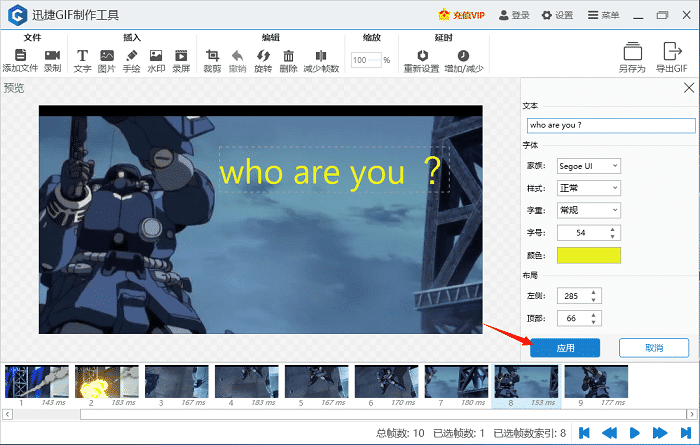Step to next frame button
This screenshot has width=700, height=445.
click(660, 433)
